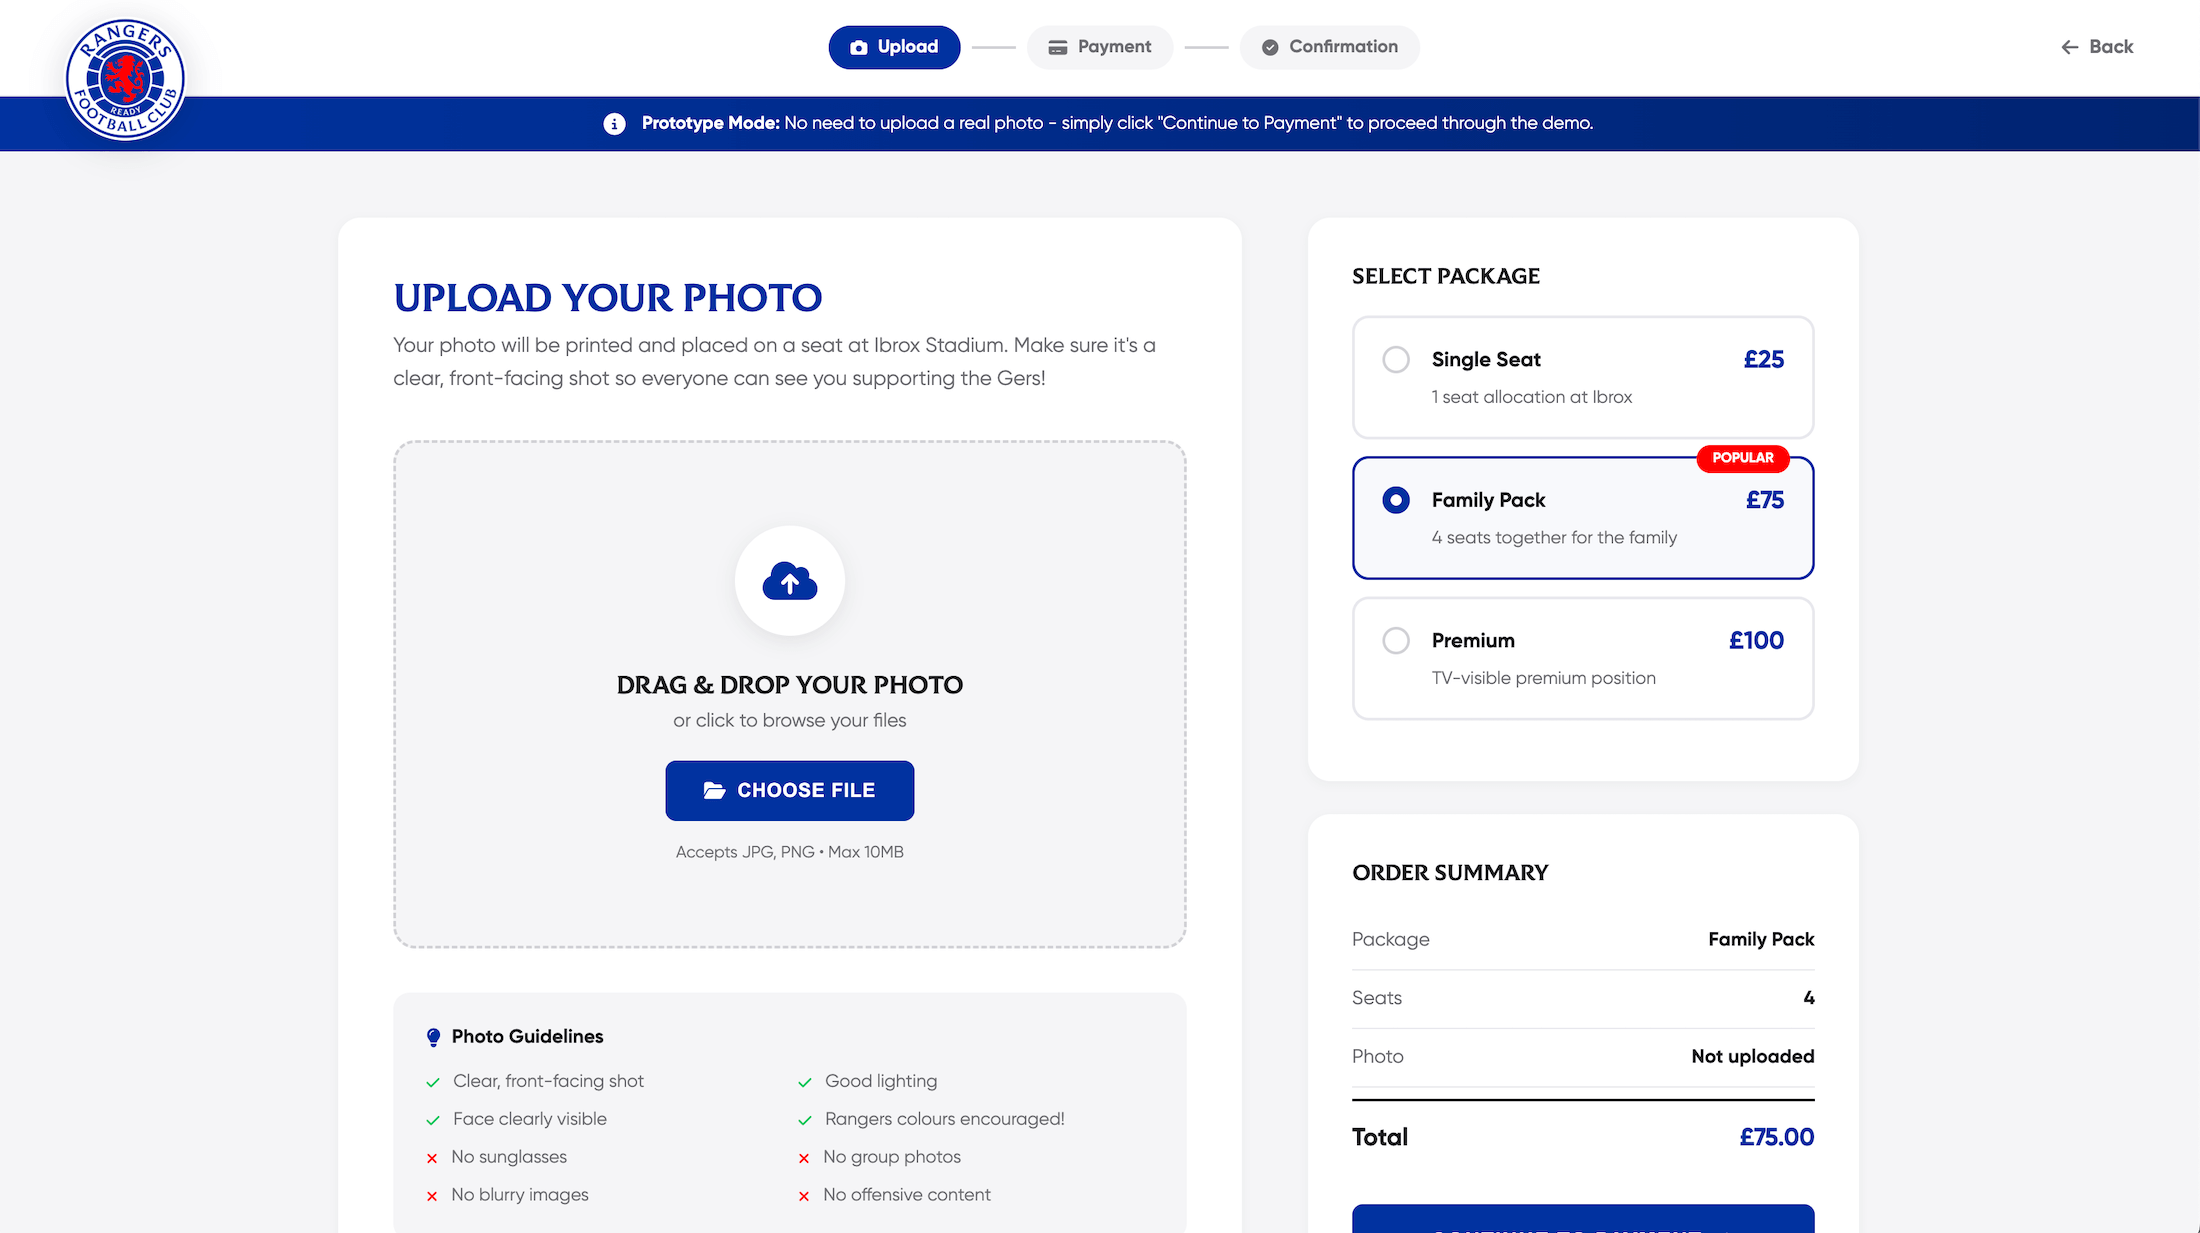Click the camera icon in Upload step

858,47
